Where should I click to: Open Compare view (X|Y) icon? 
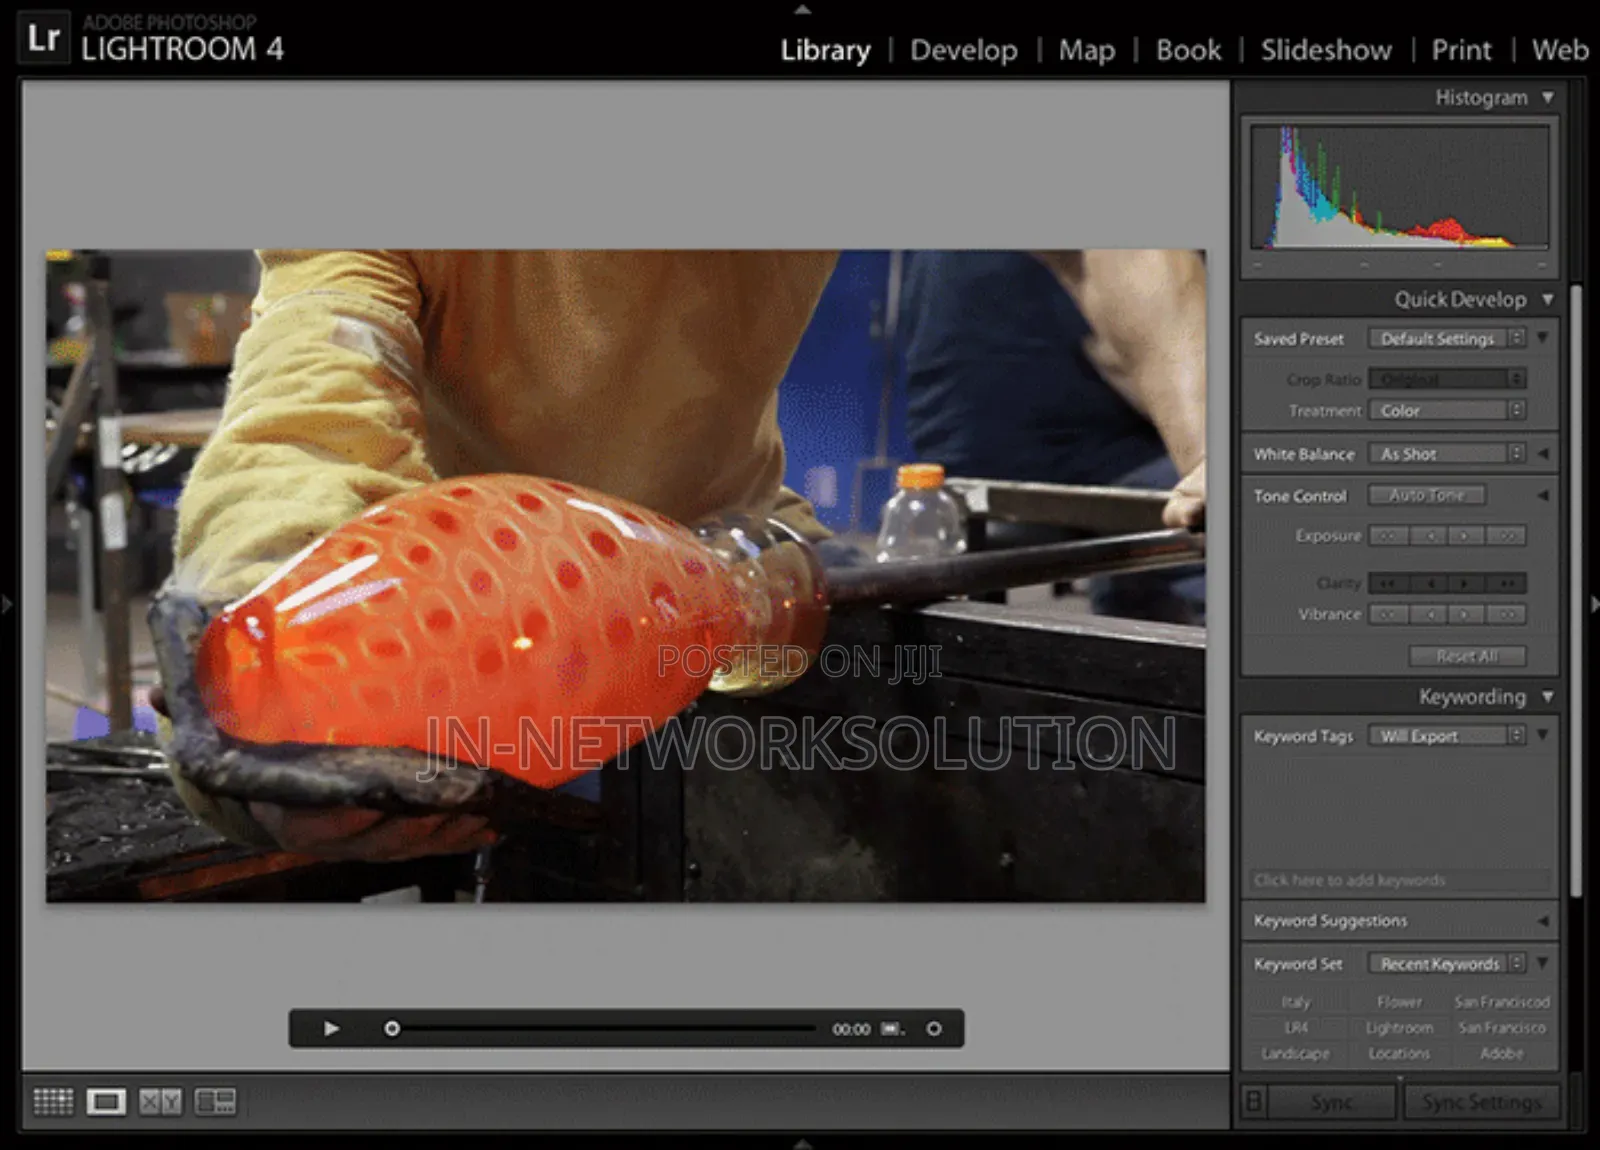pos(160,1101)
